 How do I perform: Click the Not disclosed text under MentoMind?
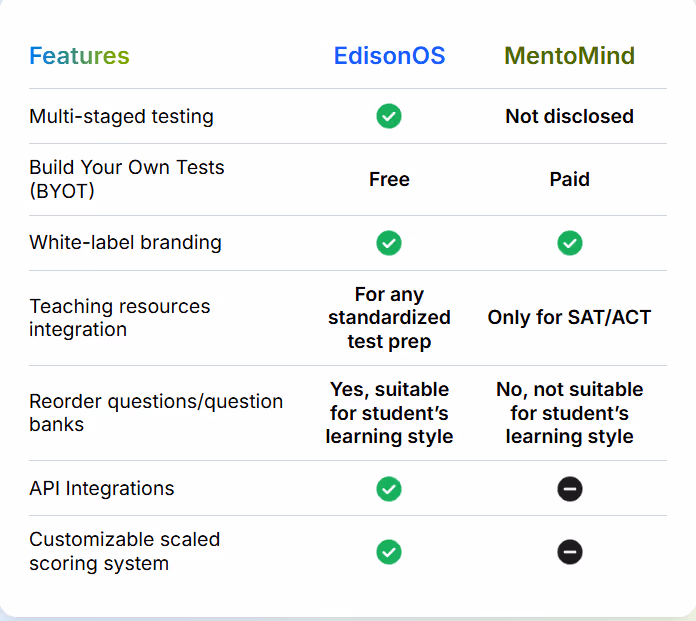569,116
